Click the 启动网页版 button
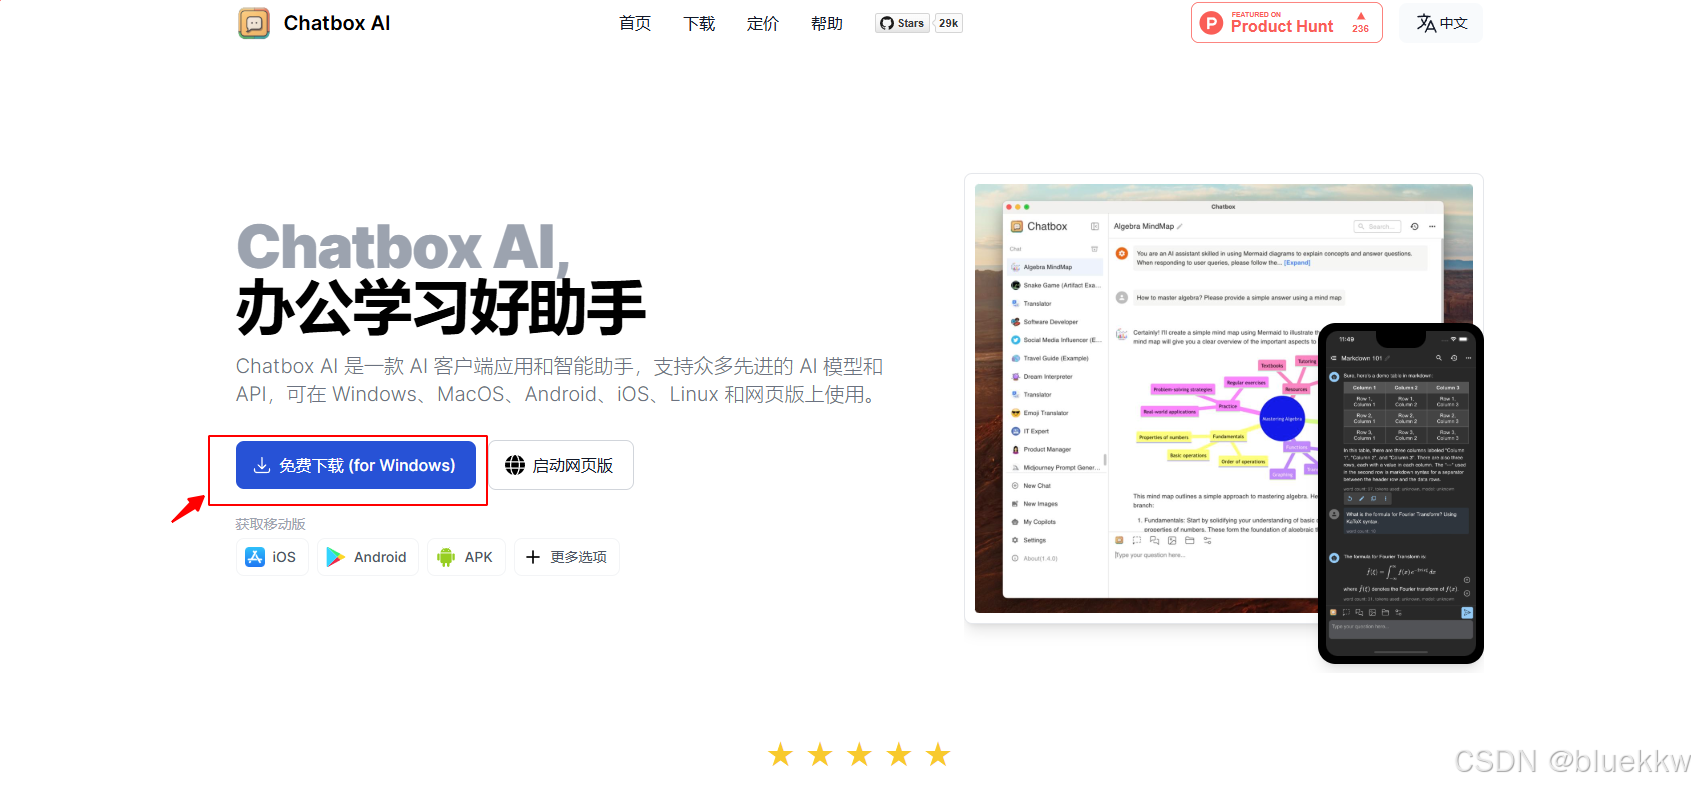1695x791 pixels. coord(560,465)
